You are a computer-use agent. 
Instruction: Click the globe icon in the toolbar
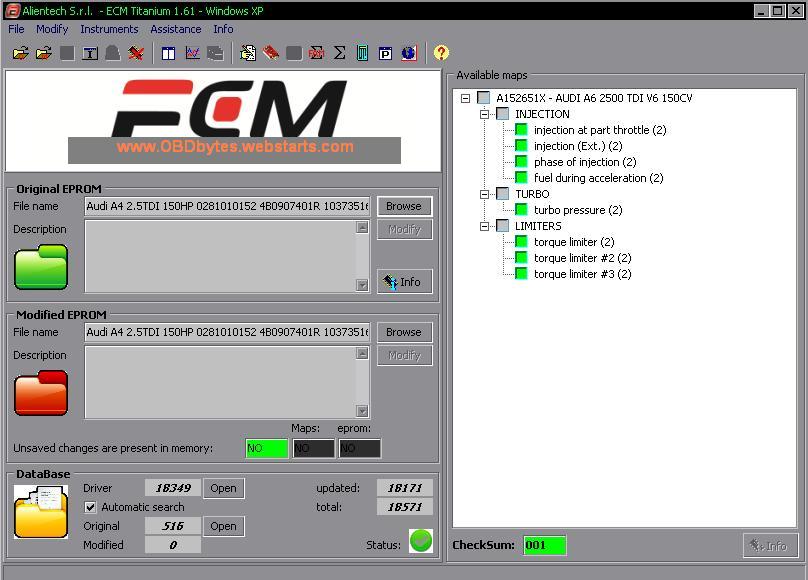point(408,53)
